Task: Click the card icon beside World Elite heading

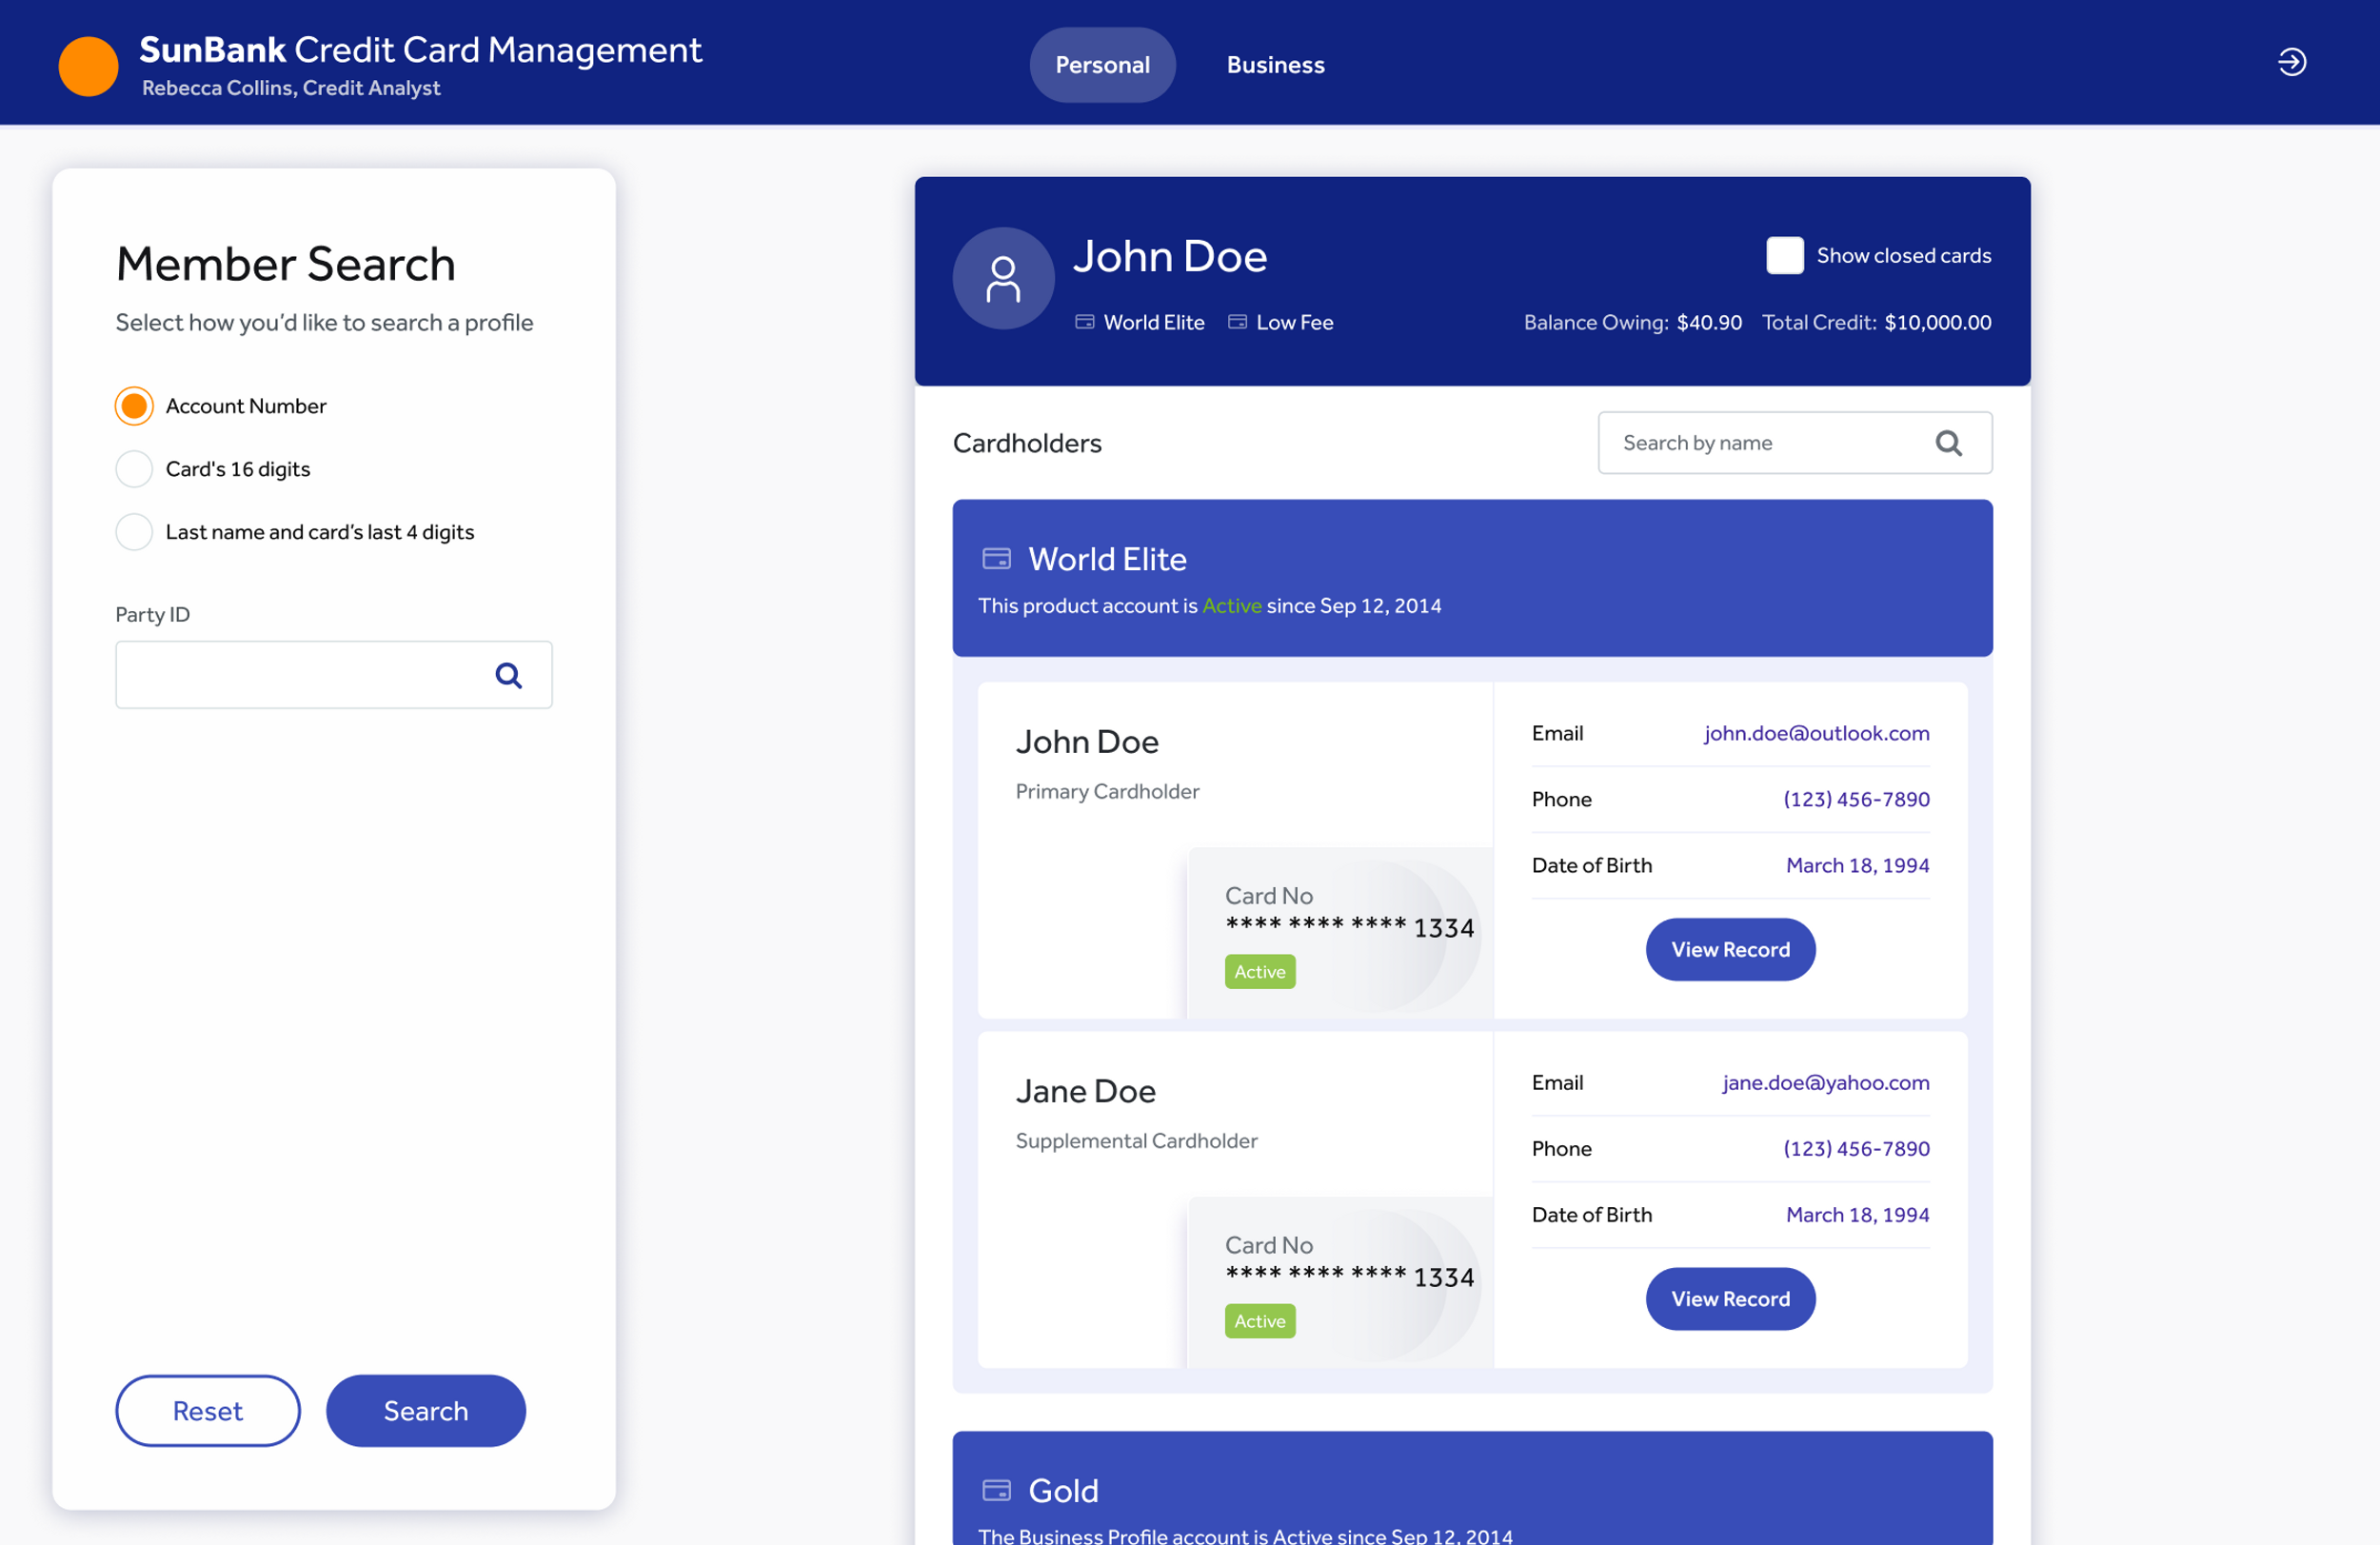Action: 996,559
